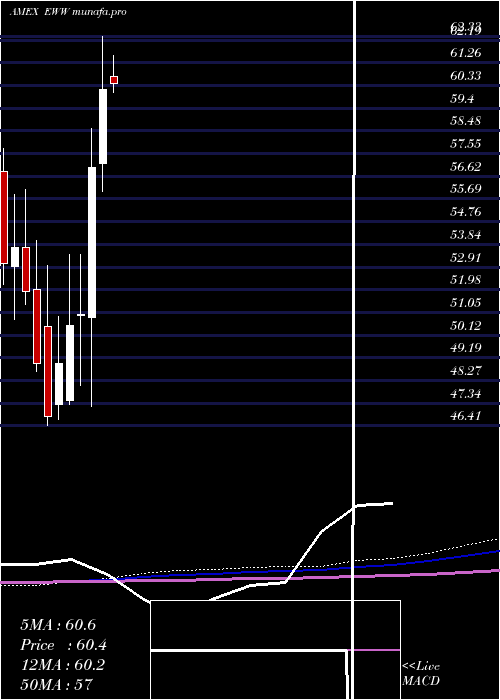Click the 56.62 price axis label
The width and height of the screenshot is (500, 700).
(x=466, y=167)
